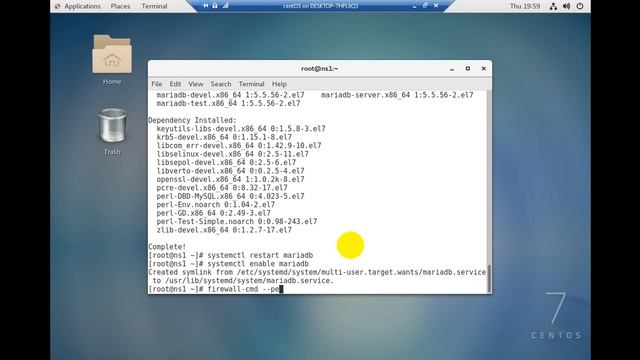Click 'krb5-devel.x86_64' package line

pos(224,138)
